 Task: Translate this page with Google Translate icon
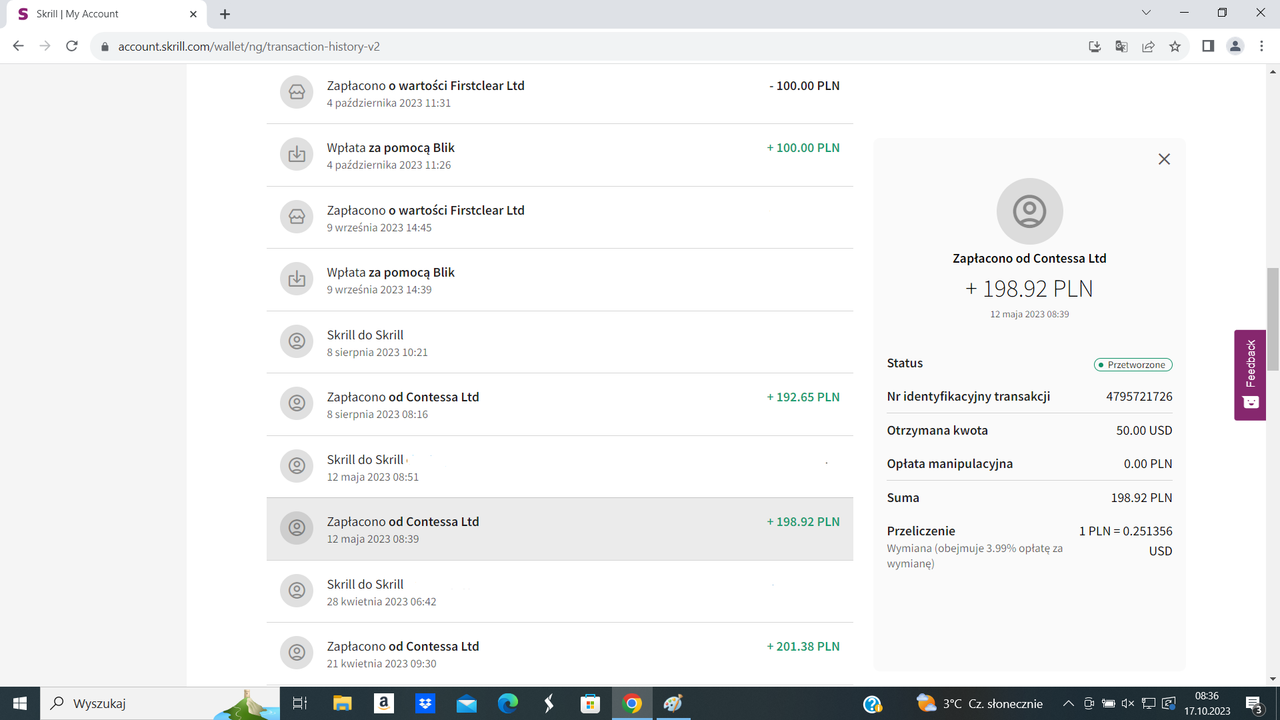tap(1121, 46)
